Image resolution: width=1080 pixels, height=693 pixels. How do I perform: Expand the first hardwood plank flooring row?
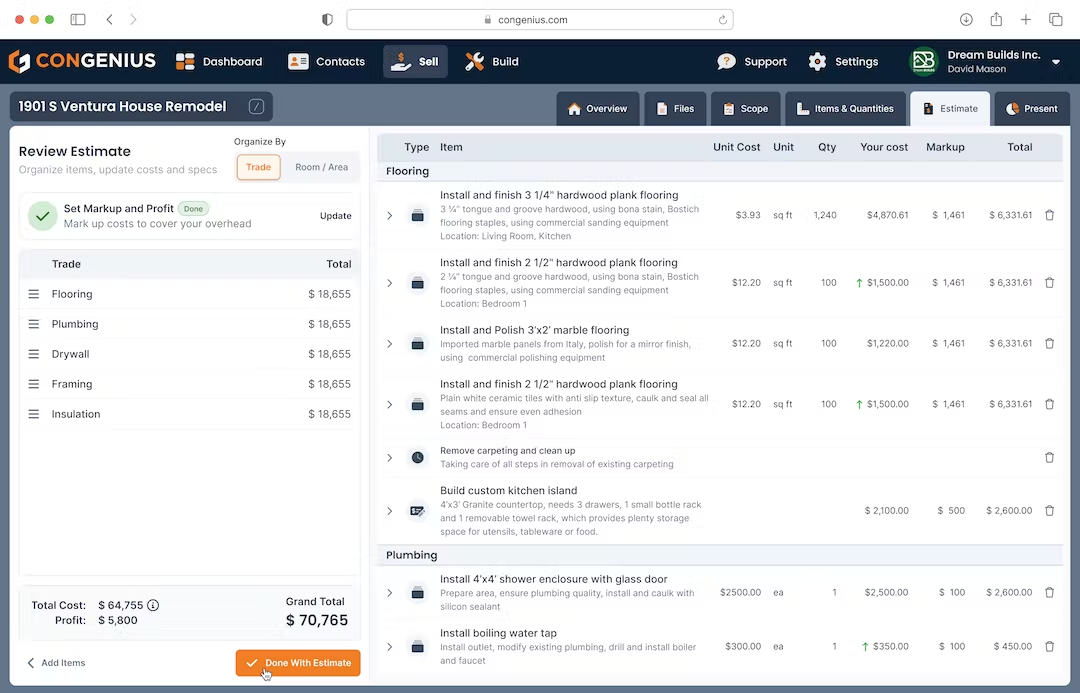pos(389,215)
